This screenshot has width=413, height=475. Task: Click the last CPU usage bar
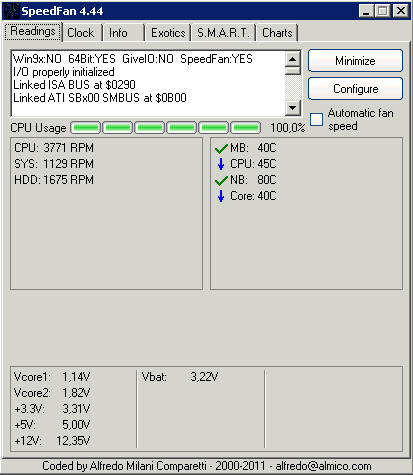click(246, 128)
